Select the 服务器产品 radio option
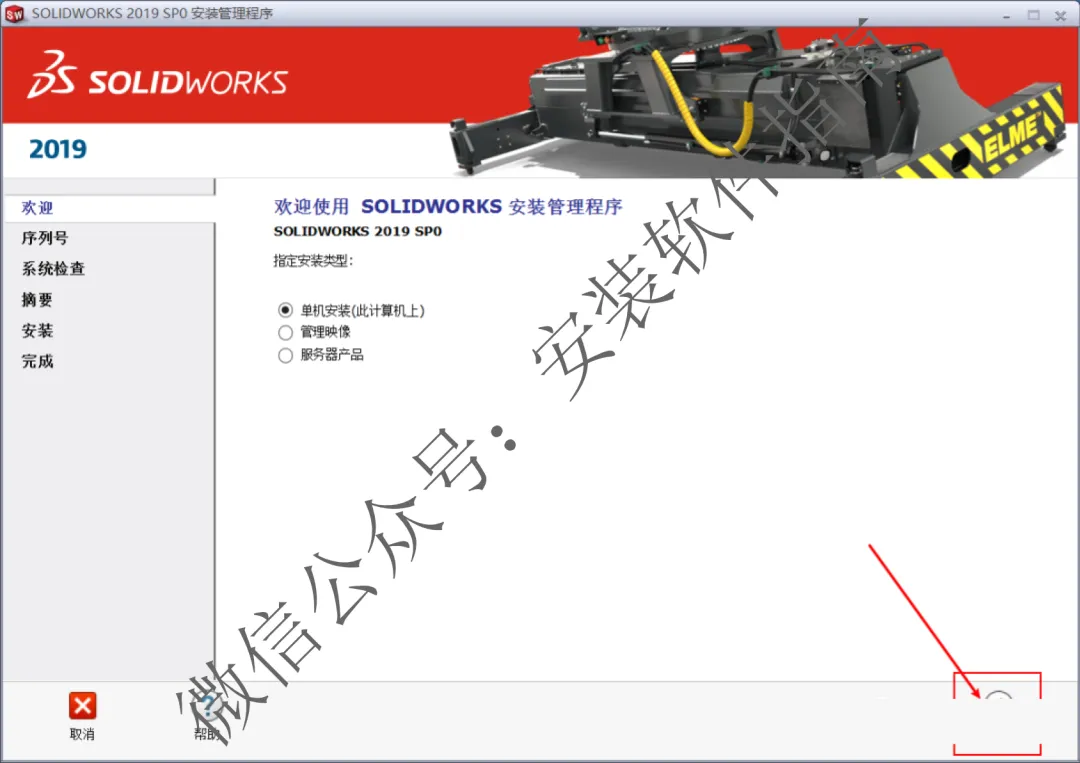1080x763 pixels. point(285,355)
